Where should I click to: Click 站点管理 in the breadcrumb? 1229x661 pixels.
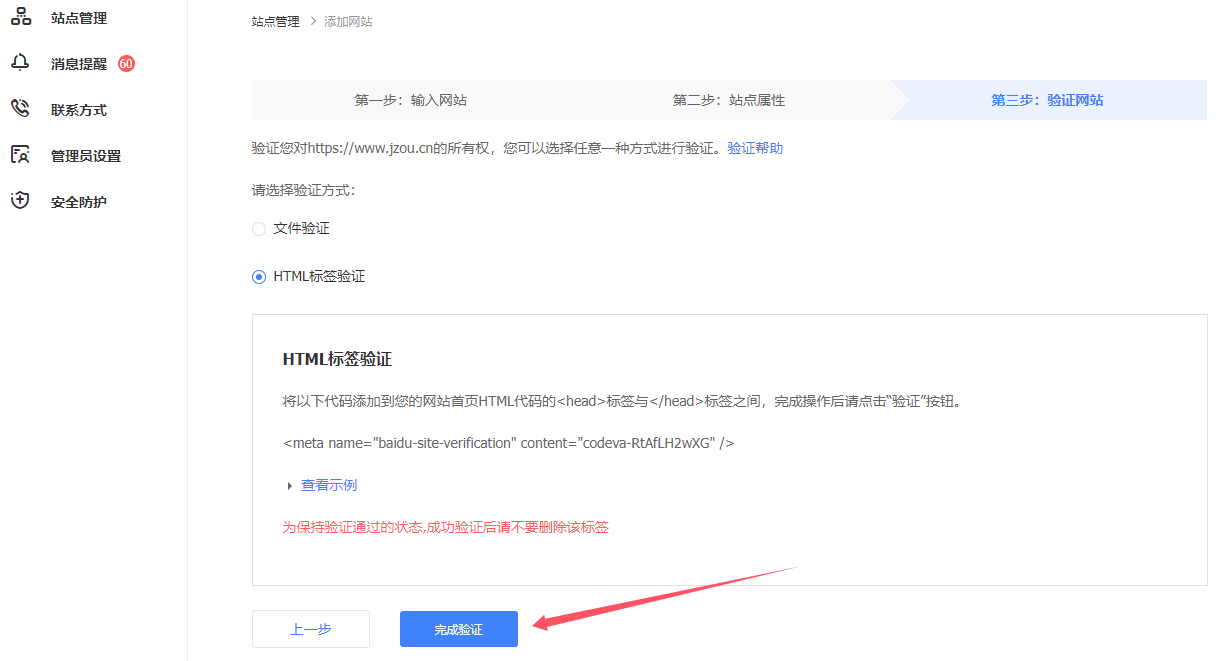click(x=276, y=21)
